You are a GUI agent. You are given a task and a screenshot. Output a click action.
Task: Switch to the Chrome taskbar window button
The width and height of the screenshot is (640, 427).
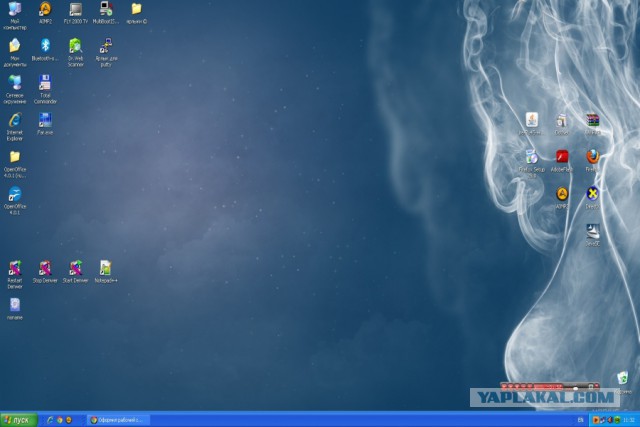pyautogui.click(x=118, y=420)
